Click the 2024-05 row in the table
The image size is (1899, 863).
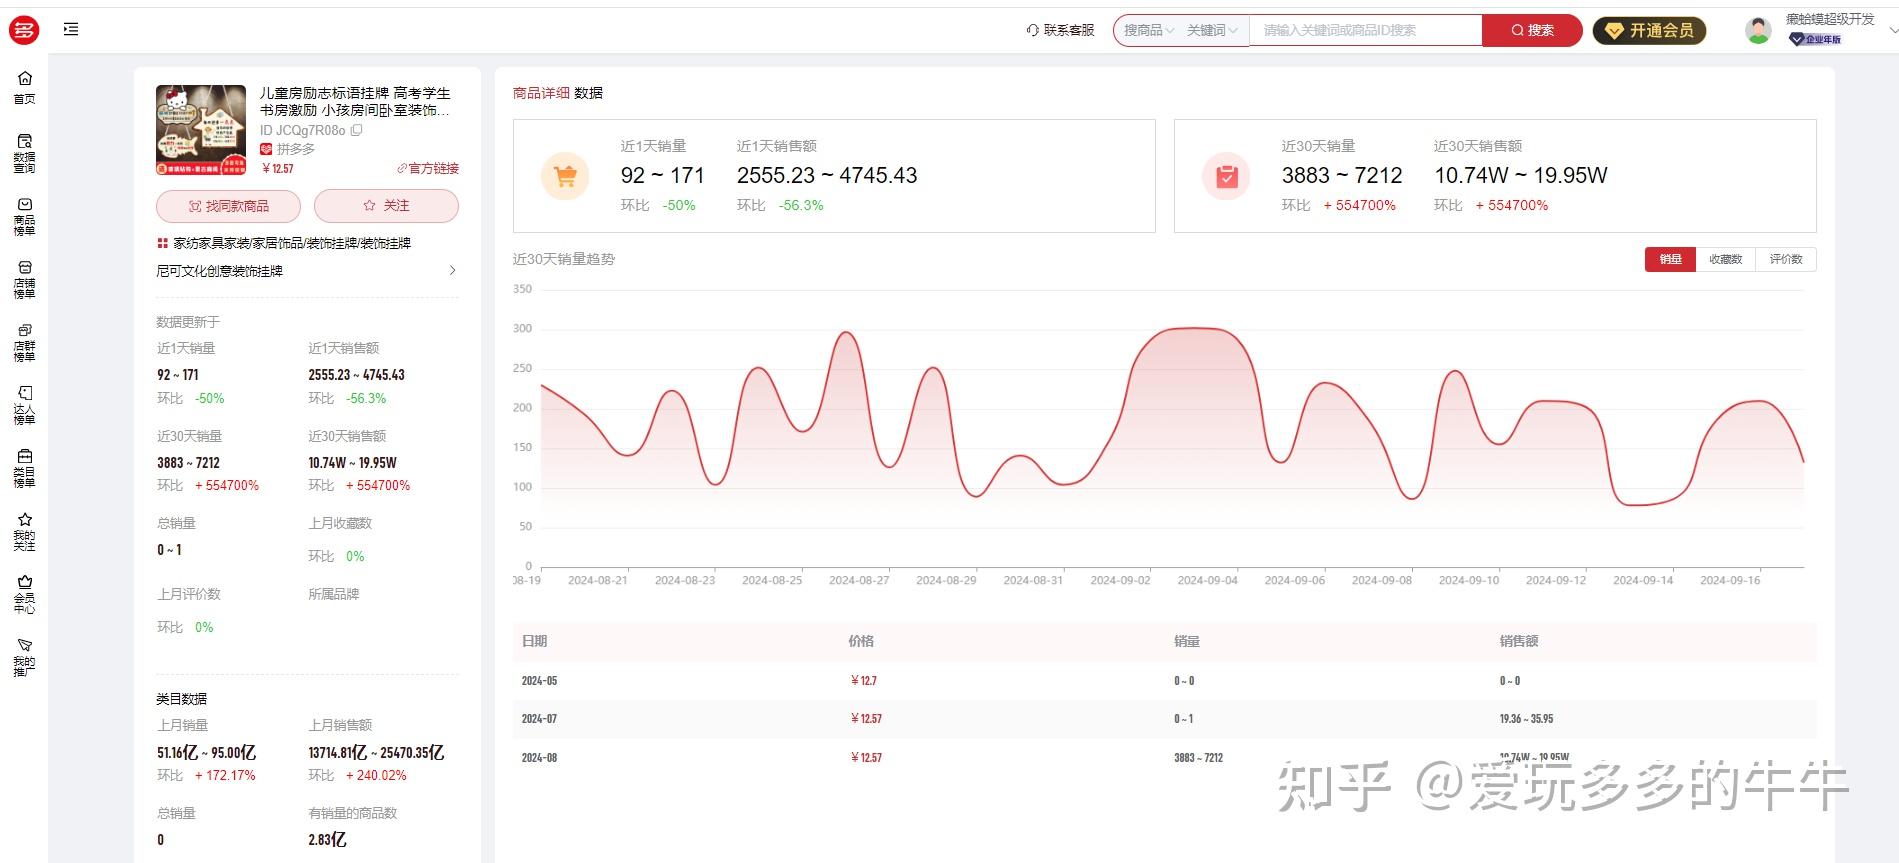coord(1164,681)
